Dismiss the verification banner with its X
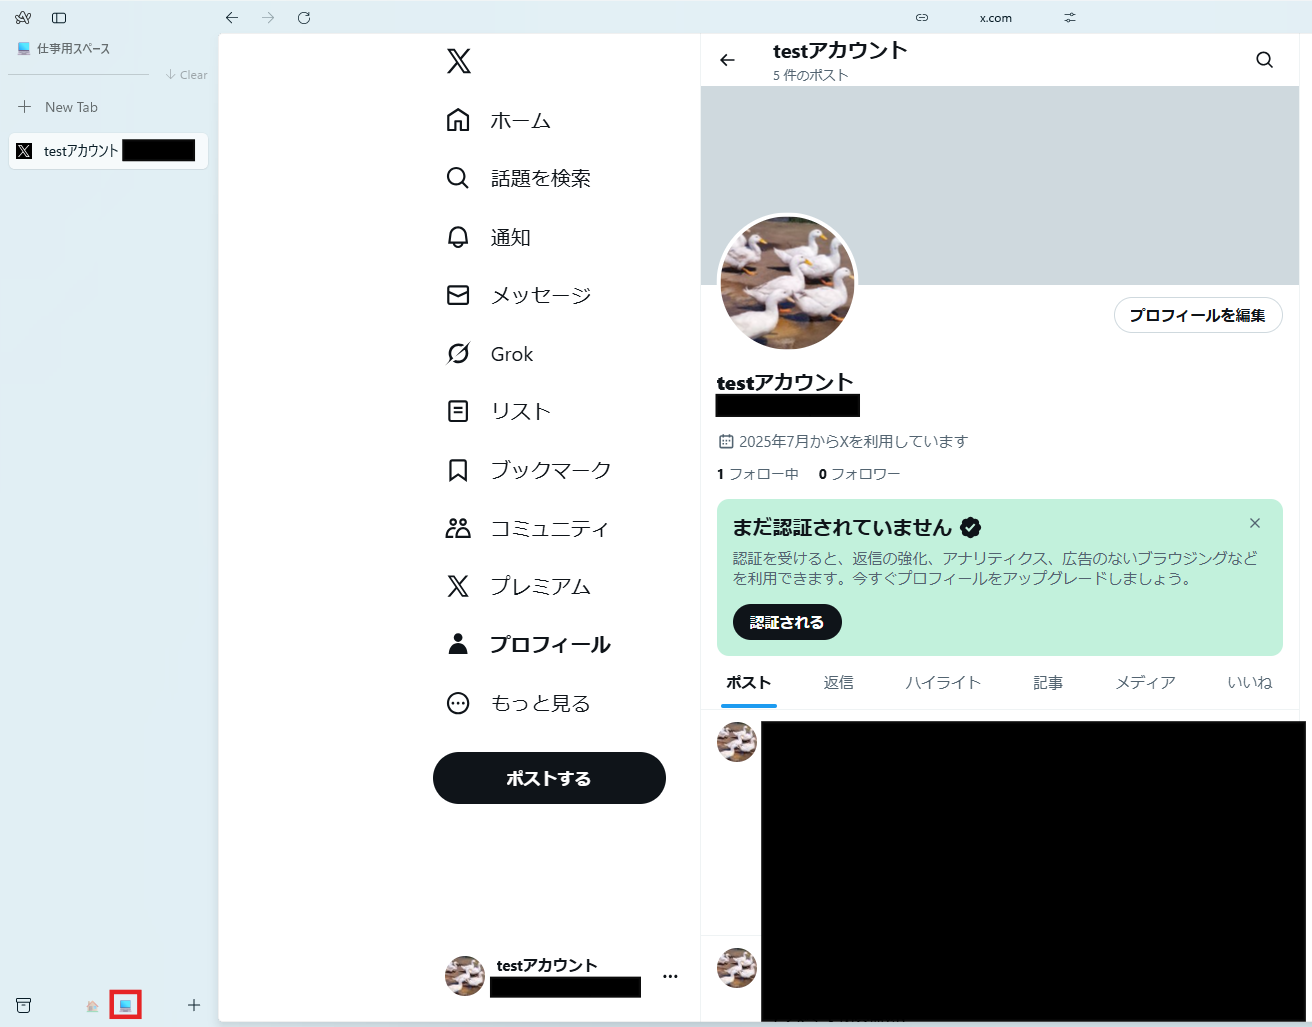 click(x=1255, y=523)
